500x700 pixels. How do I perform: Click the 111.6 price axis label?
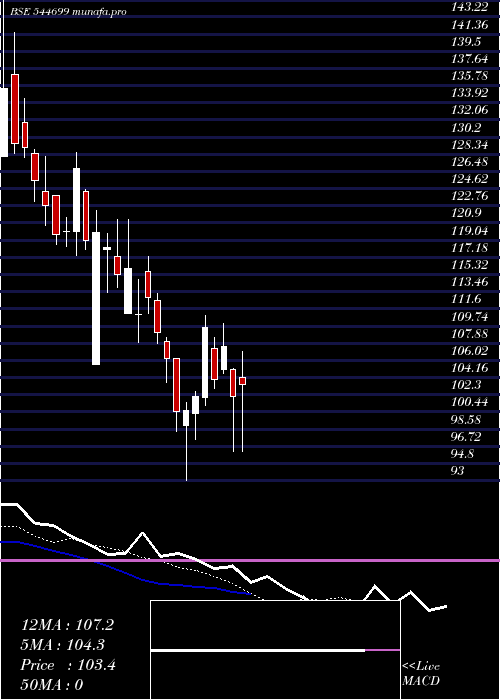pos(466,300)
